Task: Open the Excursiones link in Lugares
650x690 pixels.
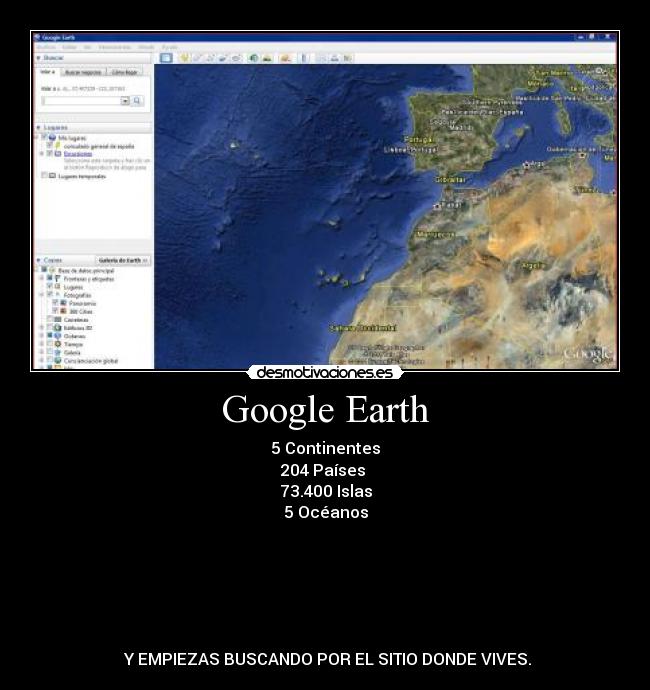Action: [x=78, y=154]
